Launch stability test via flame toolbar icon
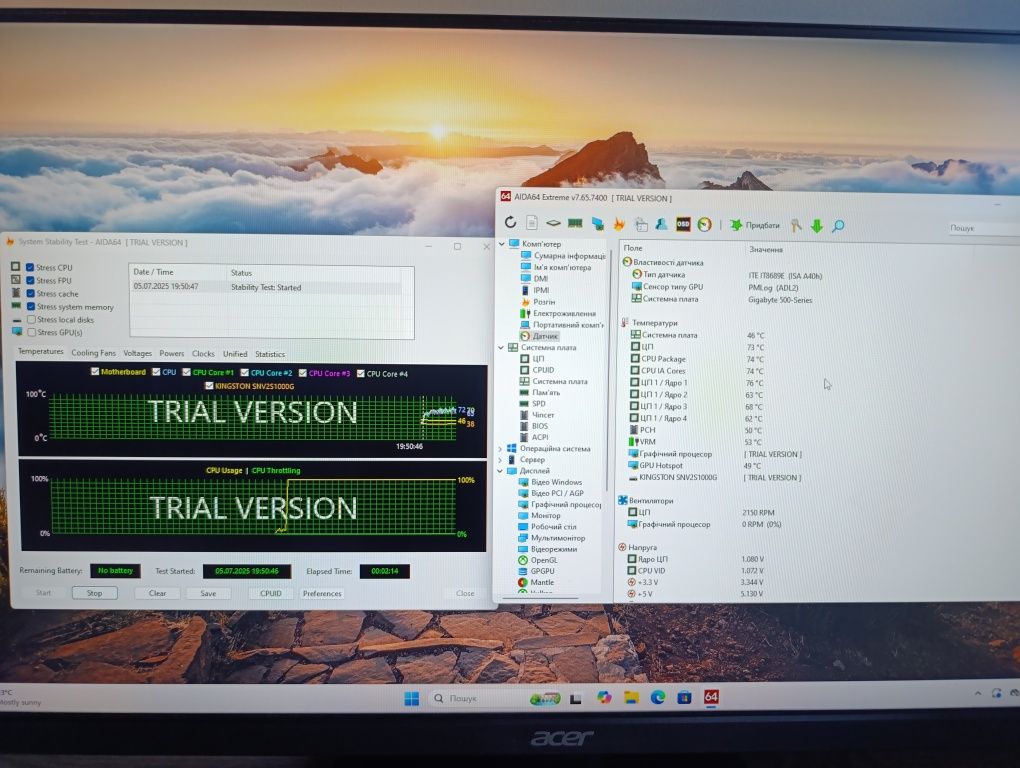Screen dimensions: 1020x768 (x=619, y=224)
